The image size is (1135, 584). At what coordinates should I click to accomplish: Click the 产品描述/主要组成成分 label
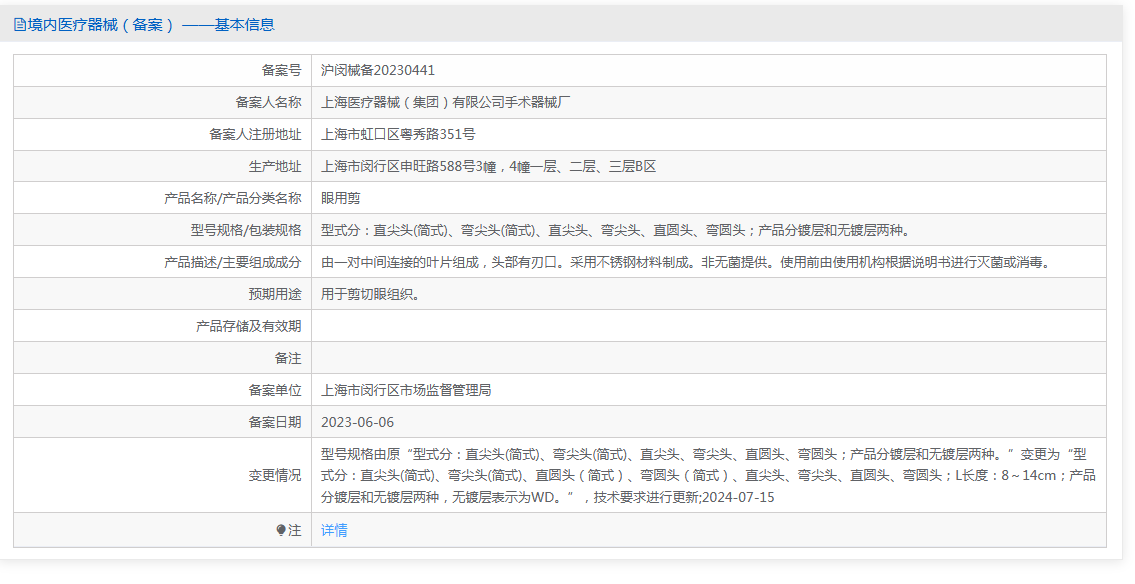click(232, 262)
